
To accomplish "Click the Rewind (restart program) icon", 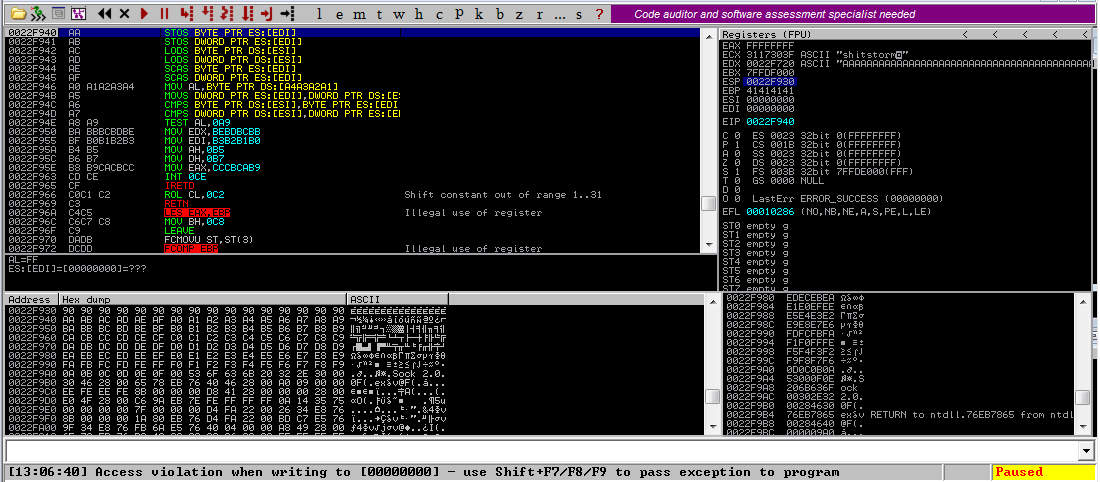I will [x=105, y=14].
